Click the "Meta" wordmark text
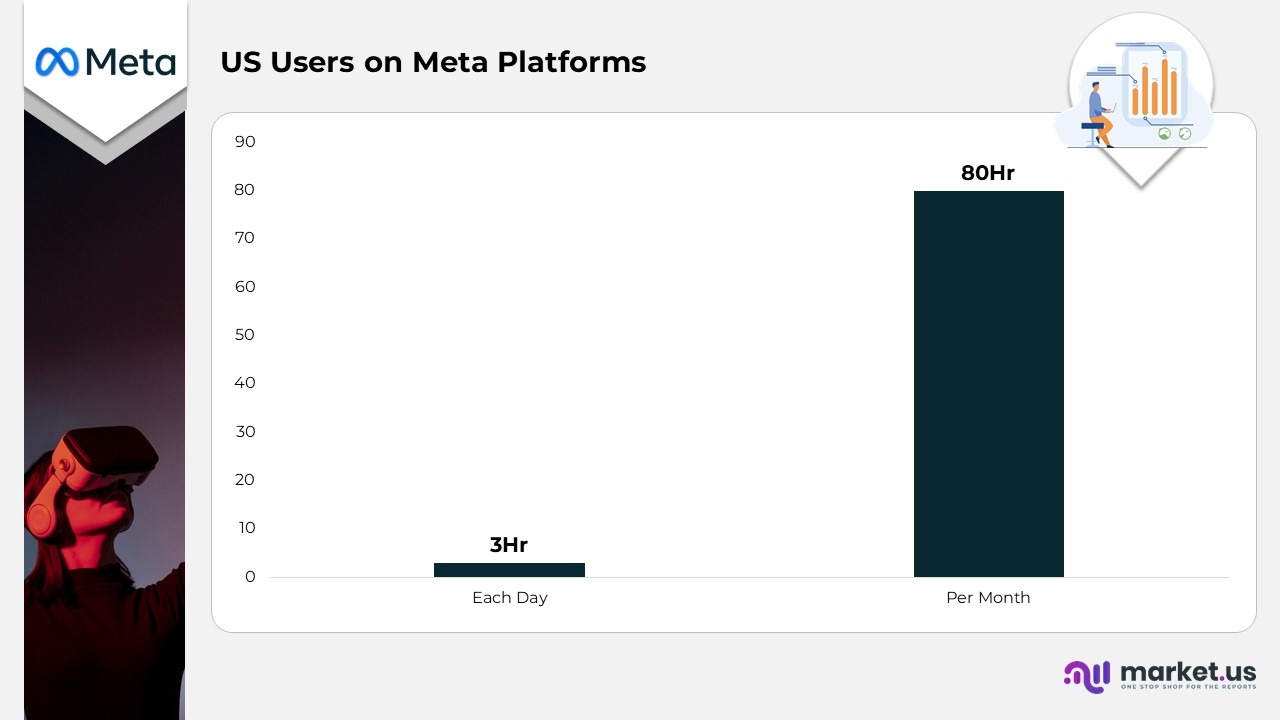 tap(130, 62)
